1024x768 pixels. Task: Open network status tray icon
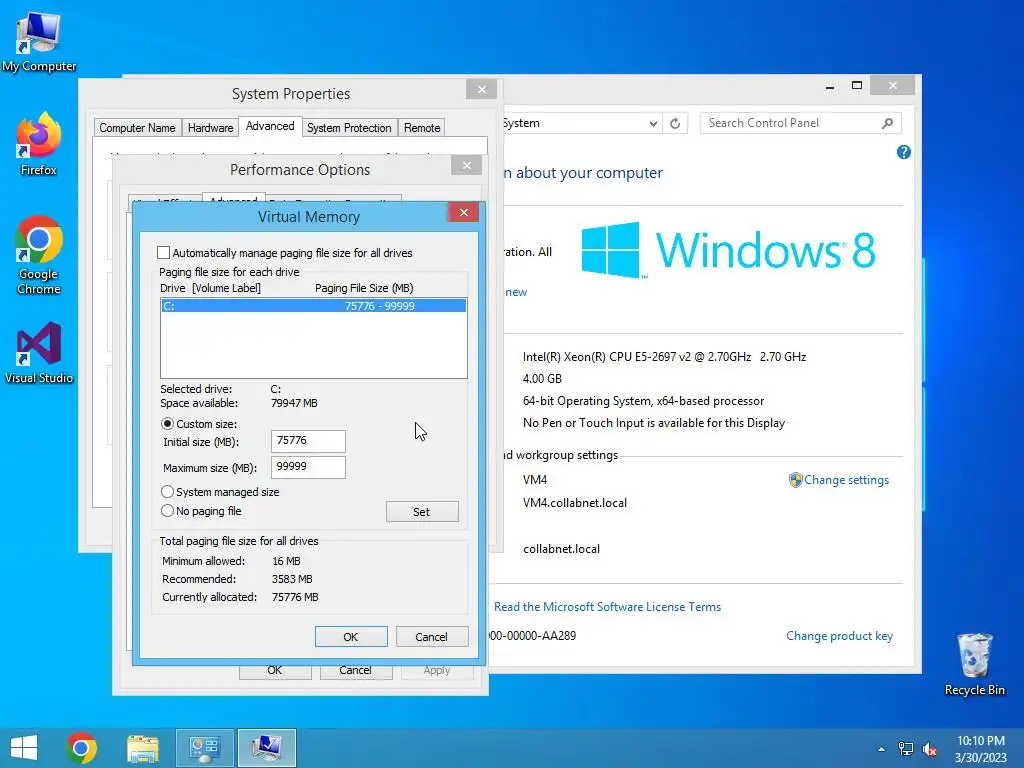(x=906, y=749)
